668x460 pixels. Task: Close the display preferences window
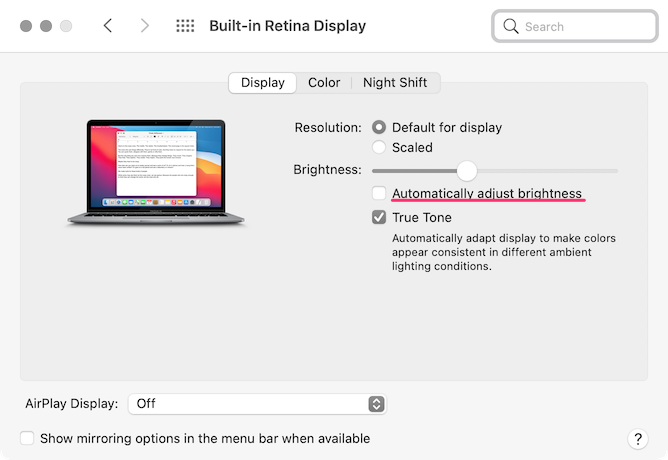[26, 26]
